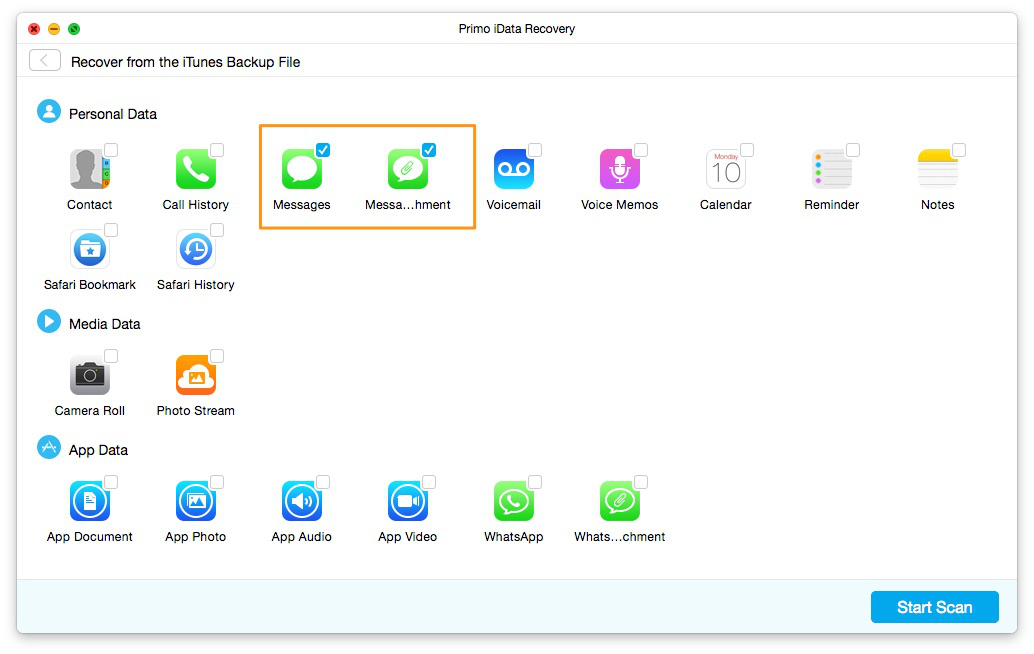Tick the Calendar checkbox
1034x654 pixels.
tap(747, 150)
